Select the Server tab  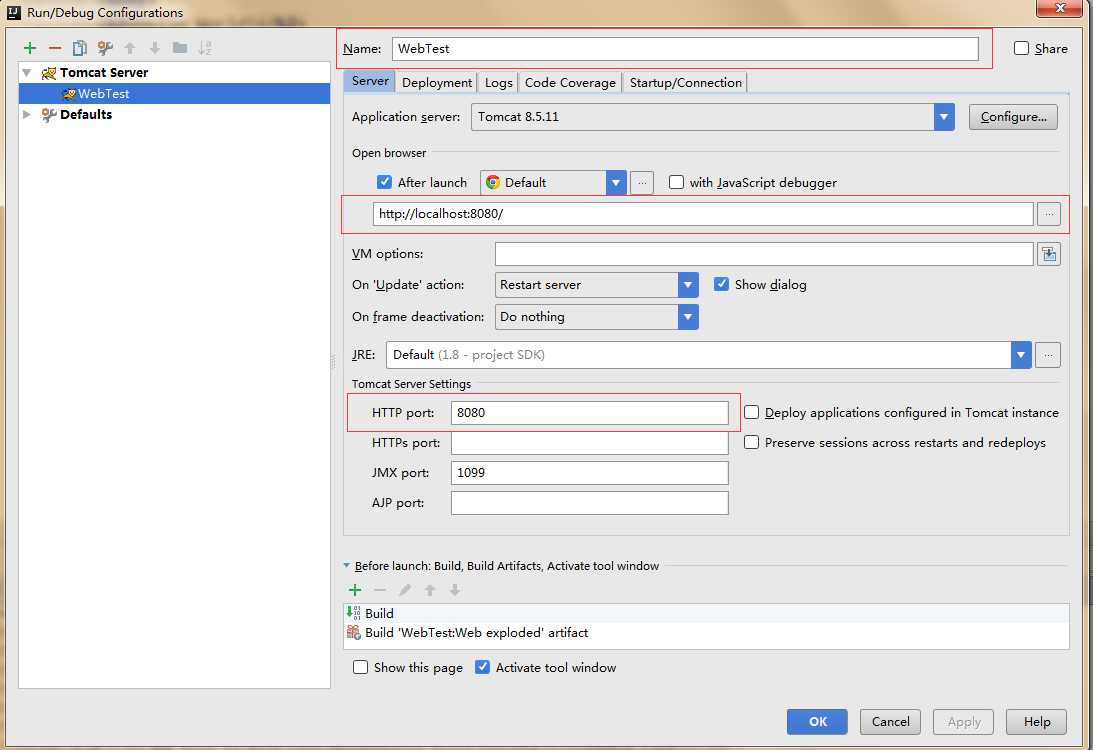370,82
